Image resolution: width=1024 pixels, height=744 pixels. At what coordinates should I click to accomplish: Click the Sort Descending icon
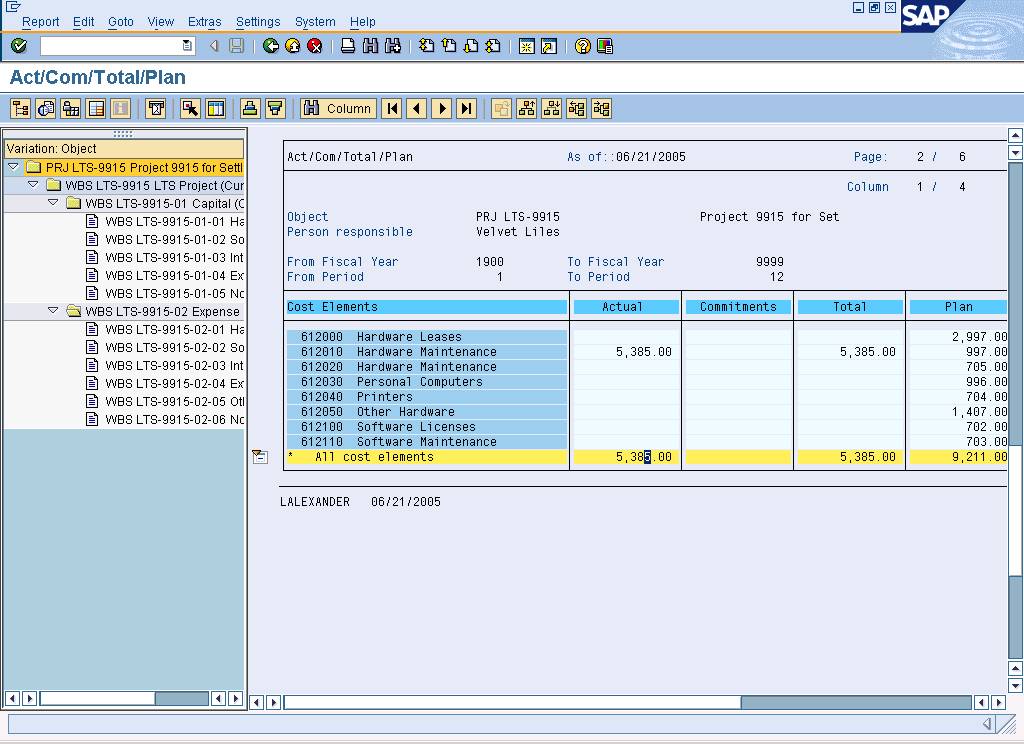275,108
